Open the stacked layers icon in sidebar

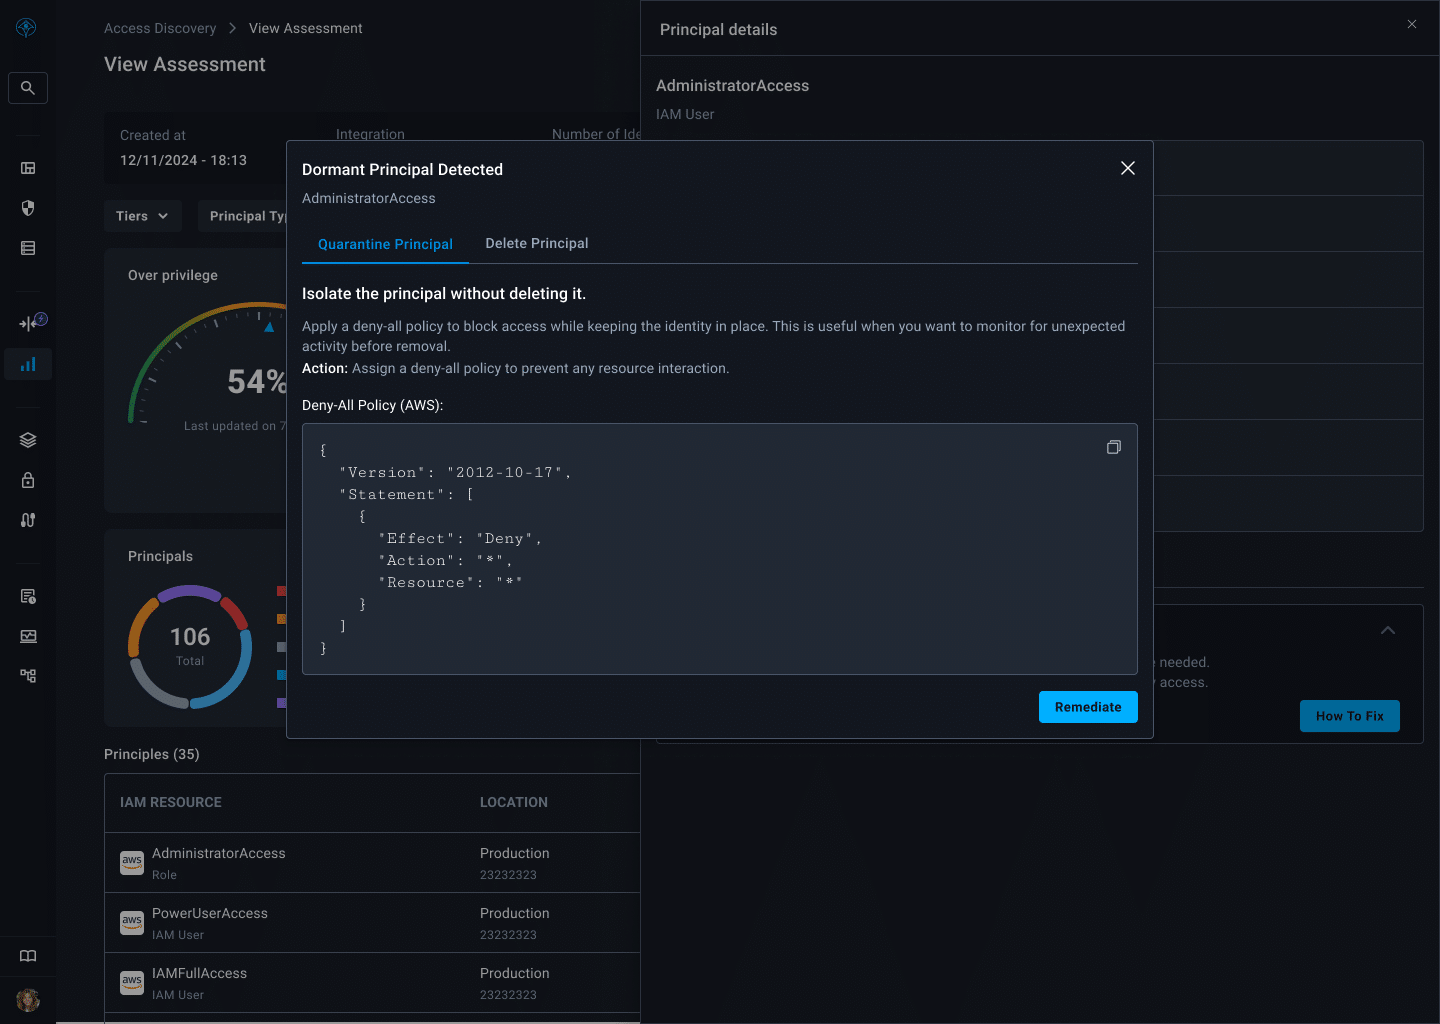pos(28,440)
